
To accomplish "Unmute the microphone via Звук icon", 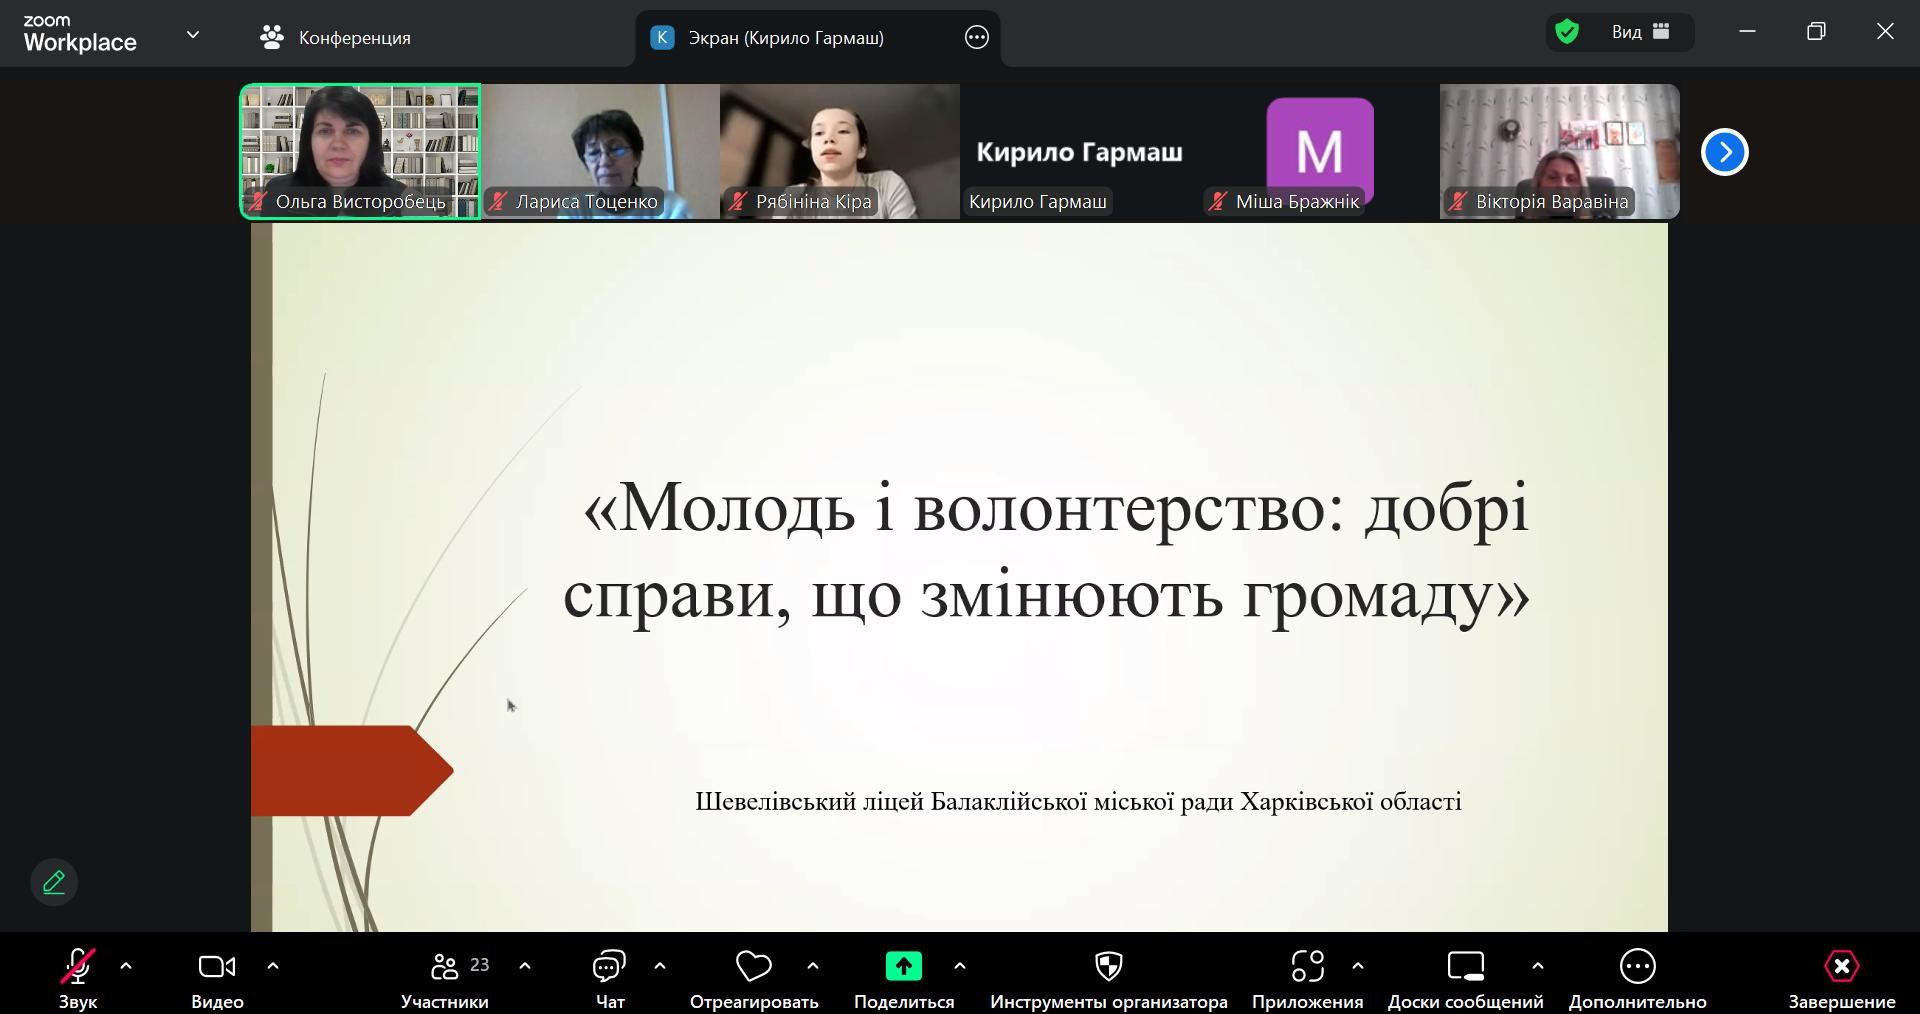I will (79, 965).
